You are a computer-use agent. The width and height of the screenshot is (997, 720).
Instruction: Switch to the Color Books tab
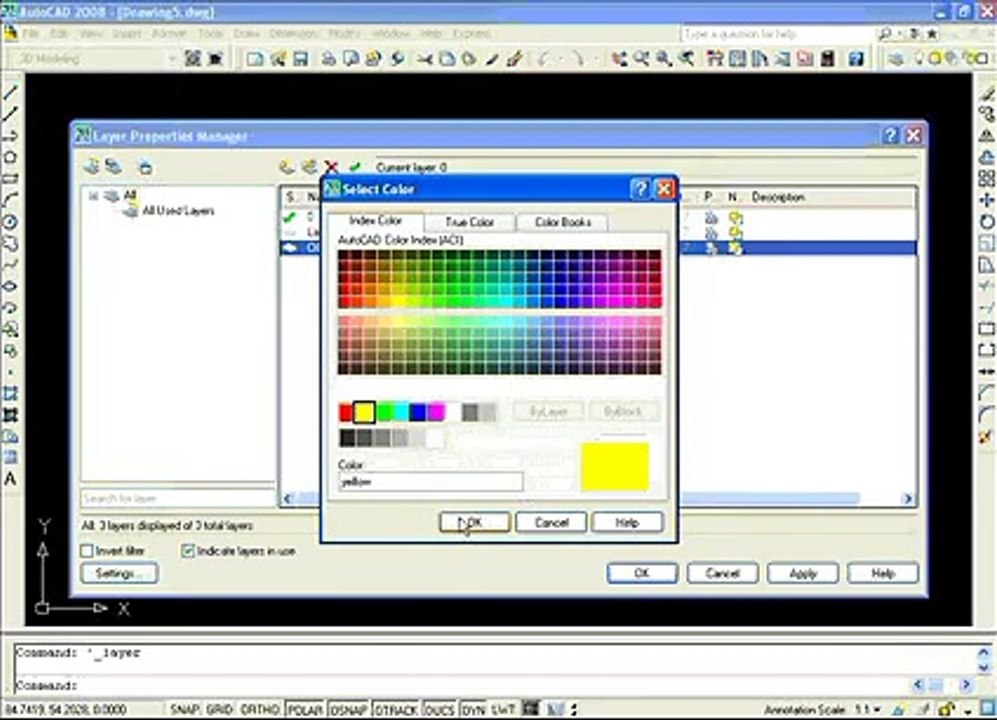[563, 222]
